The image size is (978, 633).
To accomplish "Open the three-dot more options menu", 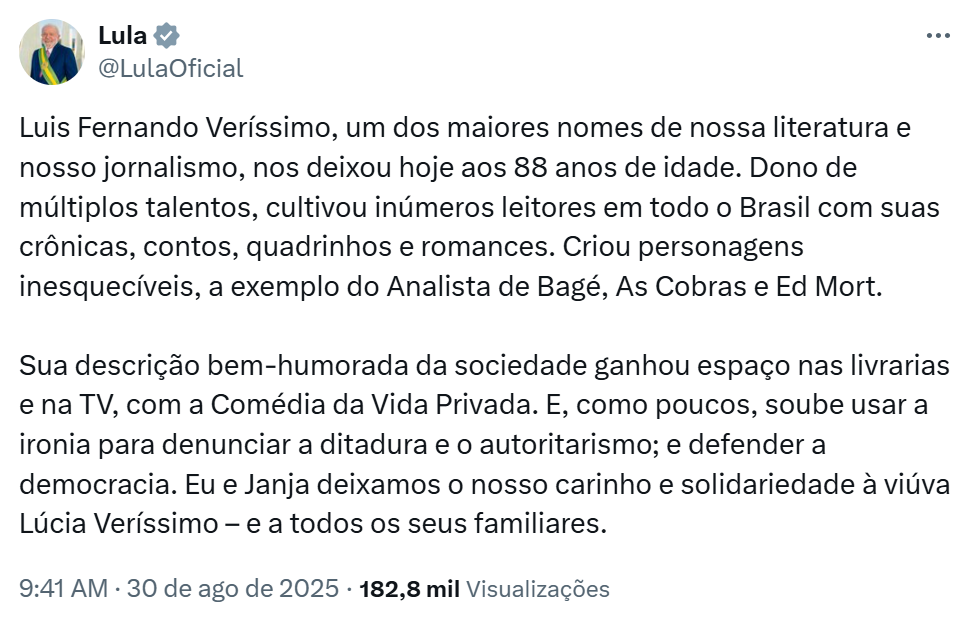I will click(x=938, y=36).
